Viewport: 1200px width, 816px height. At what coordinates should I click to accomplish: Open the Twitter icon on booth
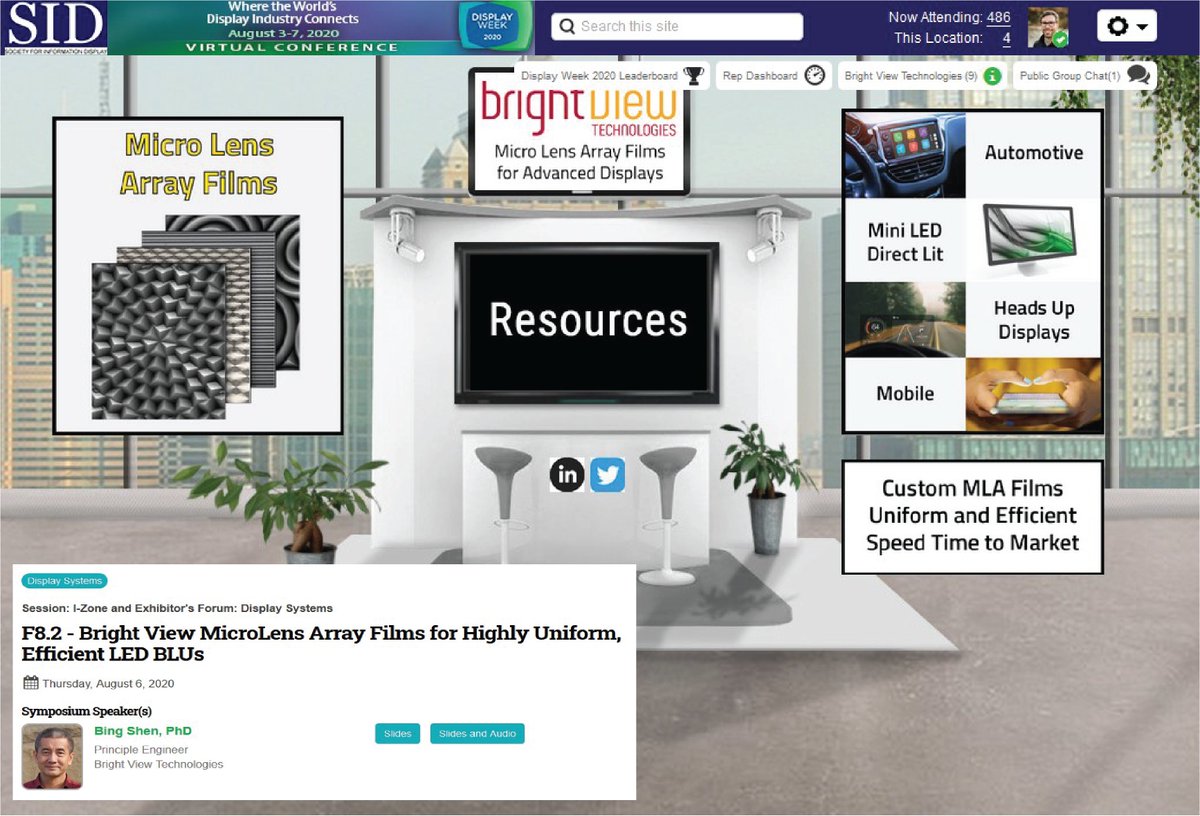607,474
